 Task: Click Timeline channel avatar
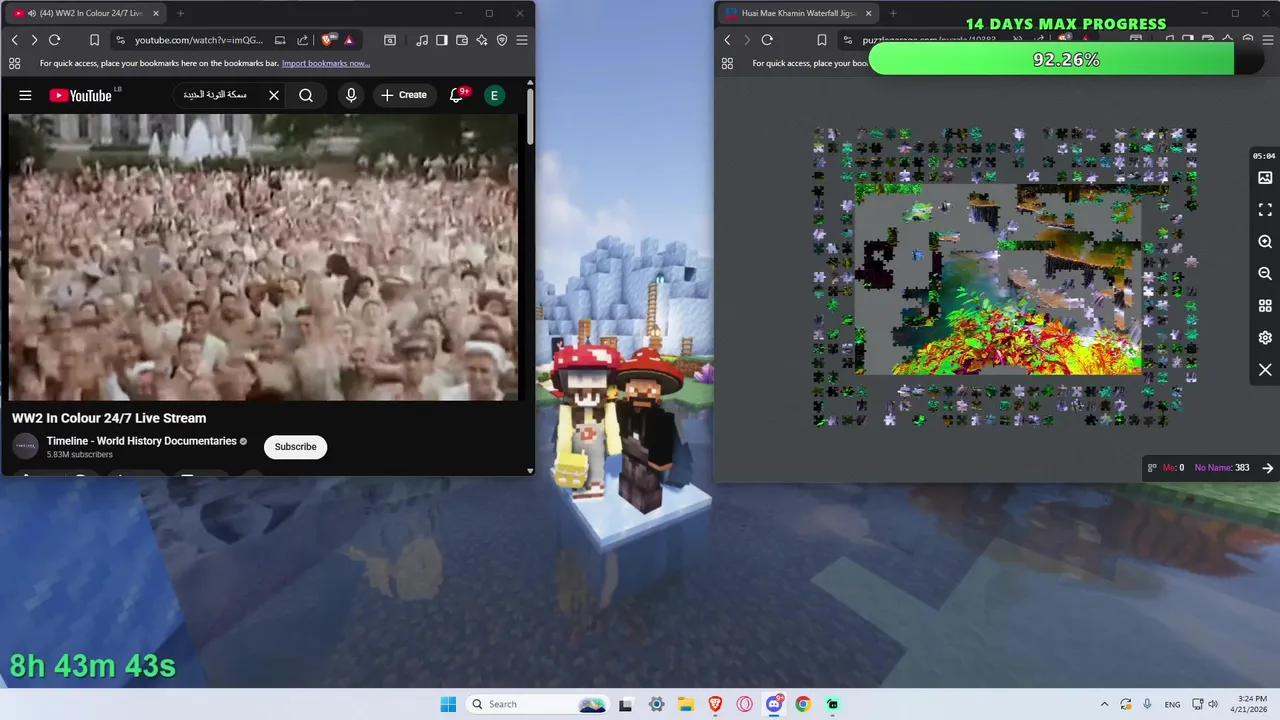tap(25, 446)
